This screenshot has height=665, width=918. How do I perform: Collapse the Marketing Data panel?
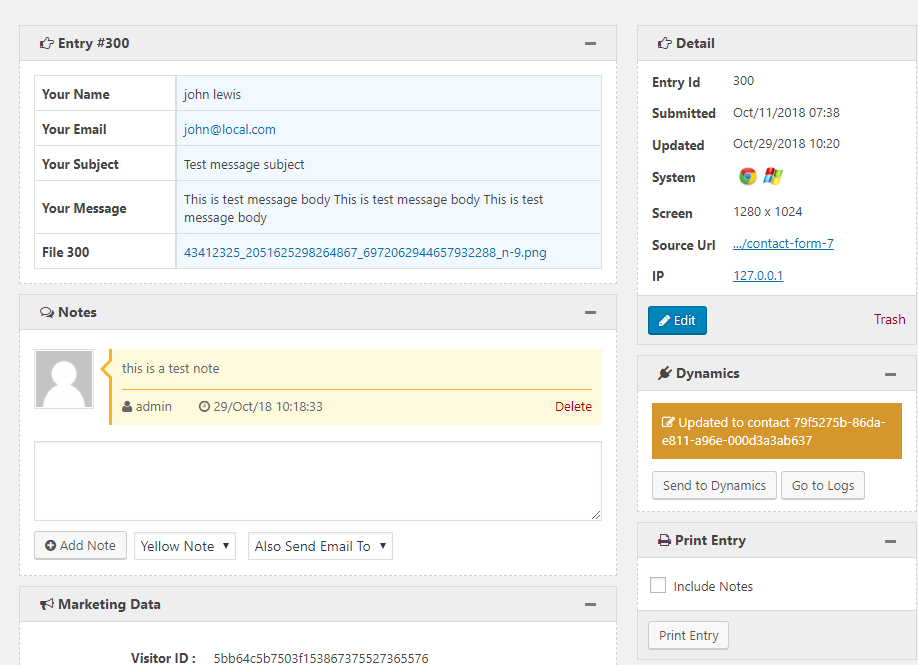click(x=590, y=604)
